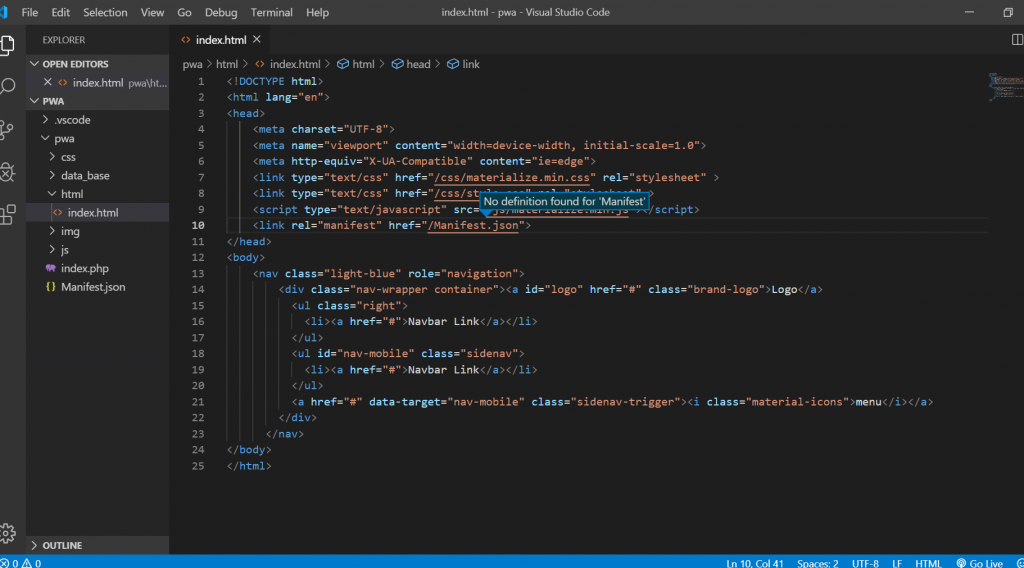The height and width of the screenshot is (568, 1024).
Task: Expand the img folder
Action: pos(52,231)
